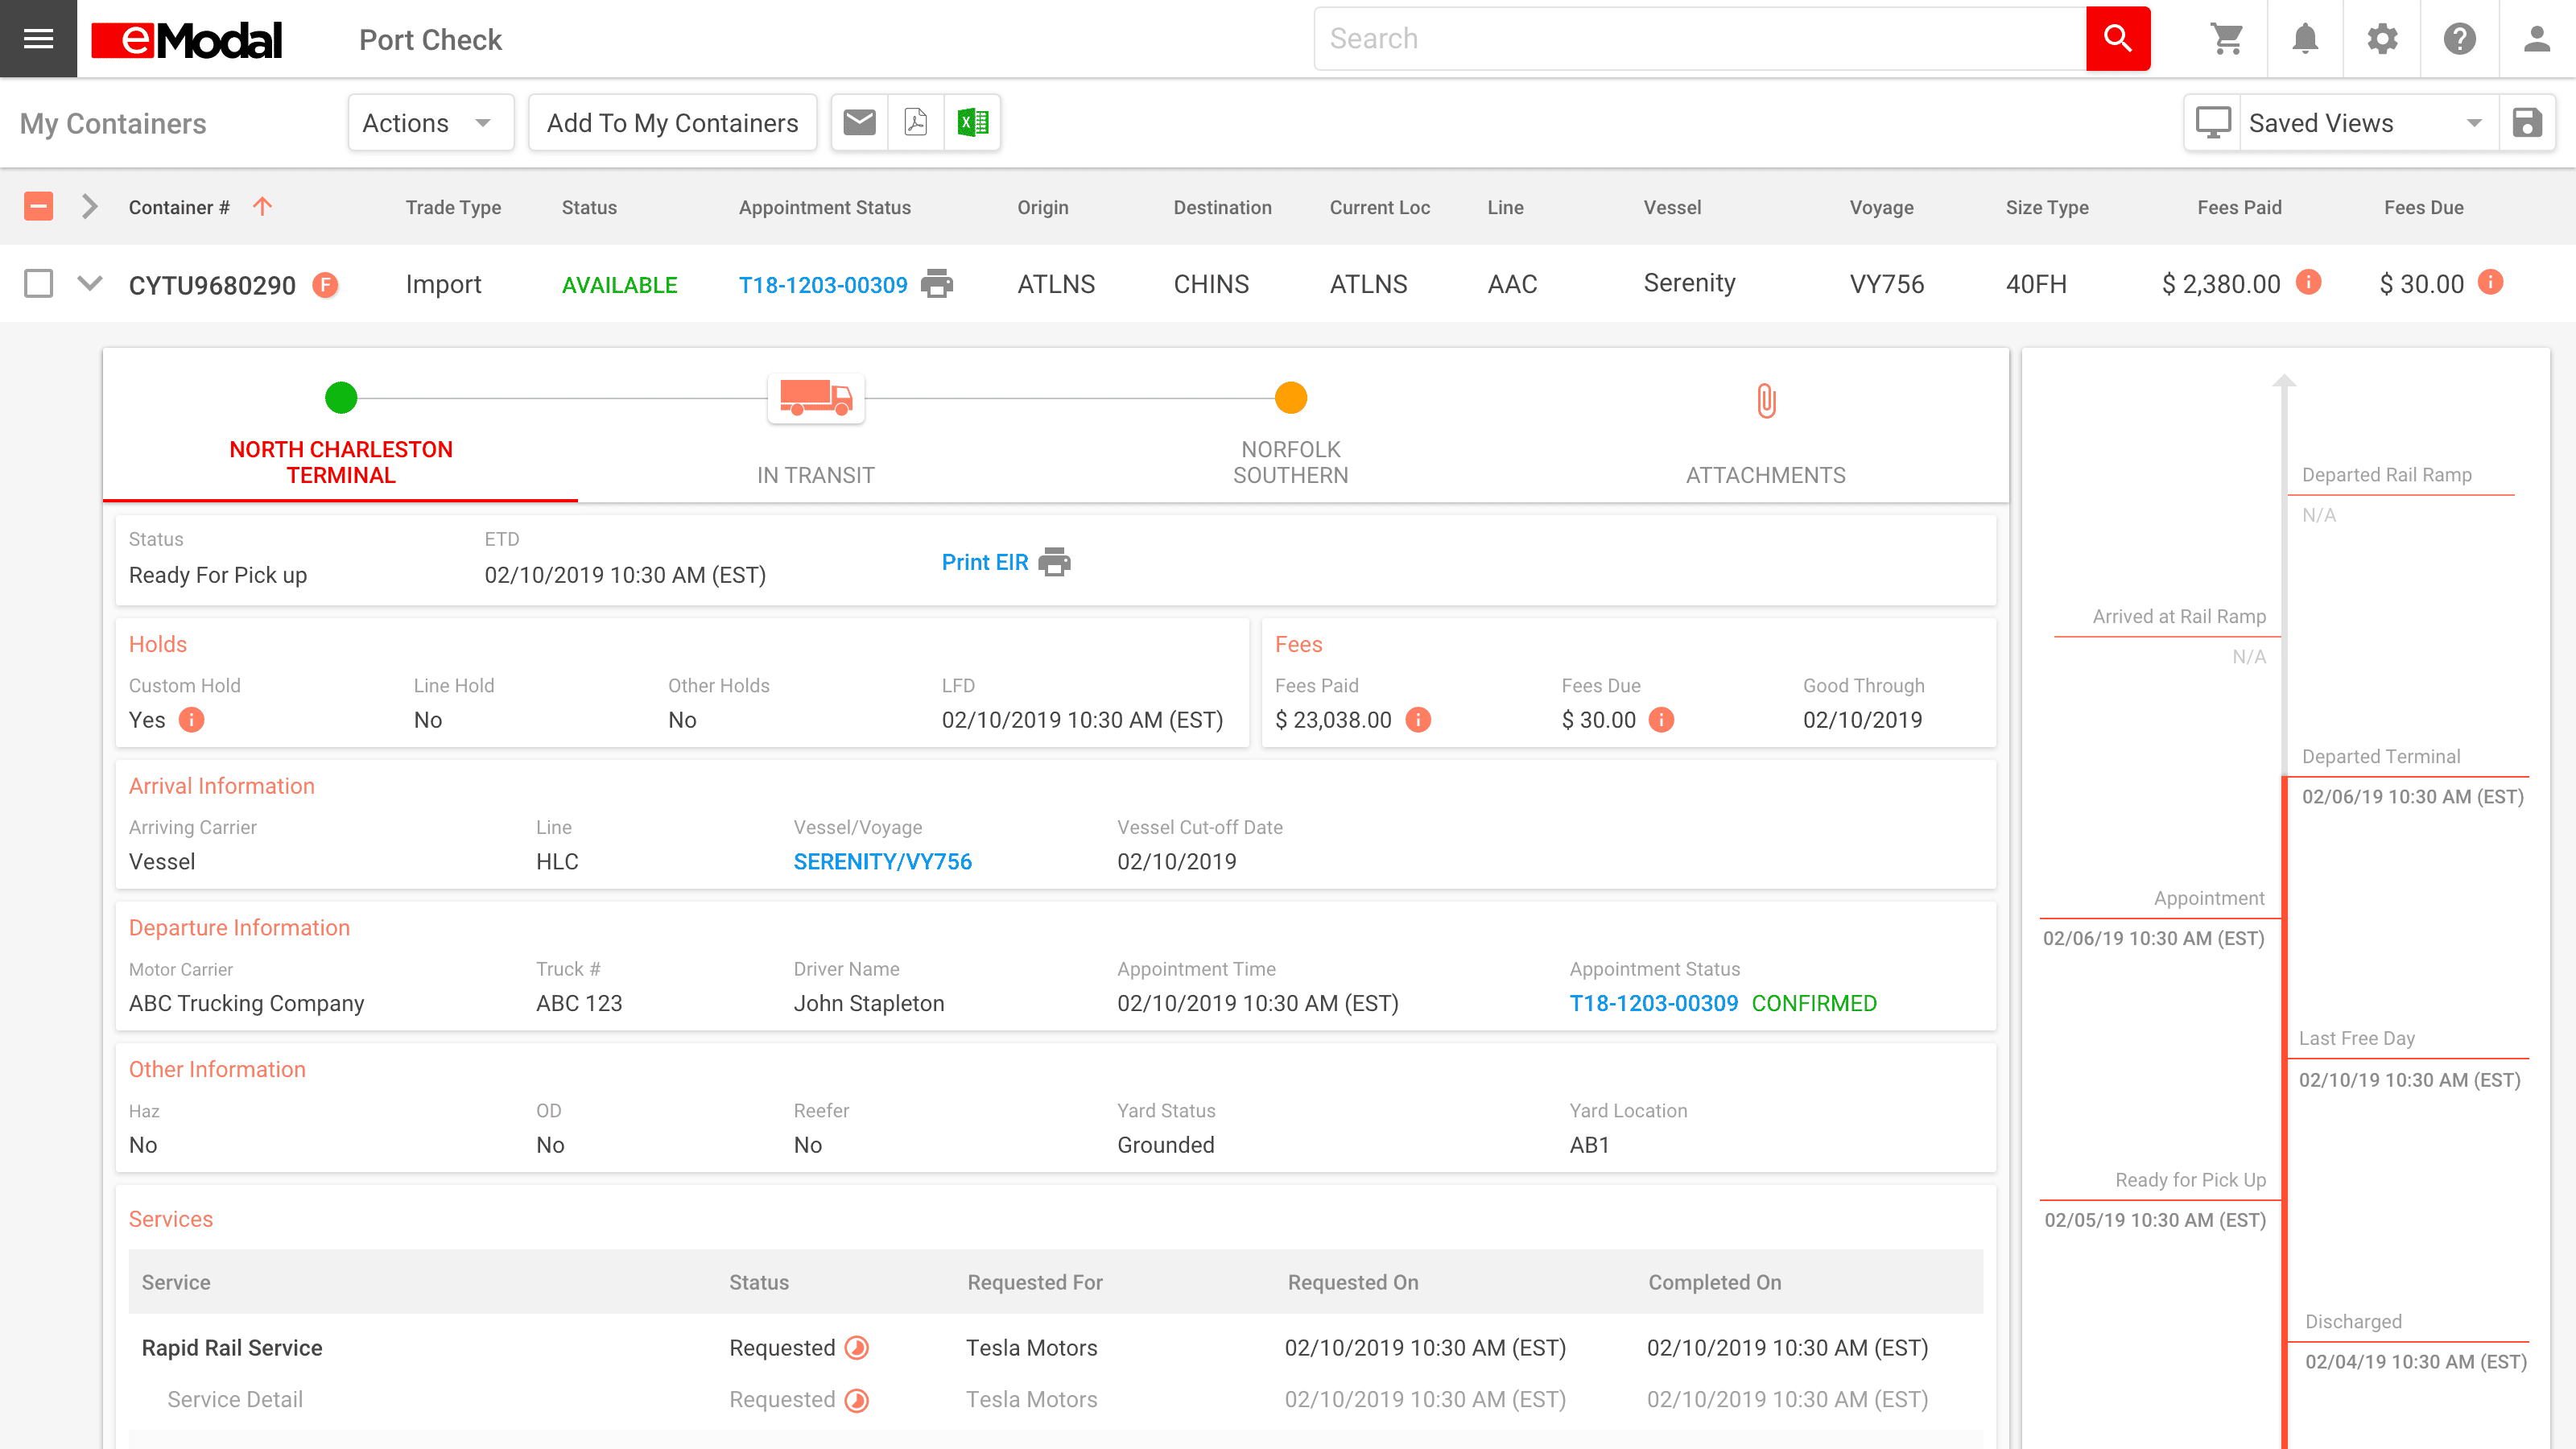Screen dimensions: 2576x1449
Task: Click the notifications bell icon
Action: [2305, 39]
